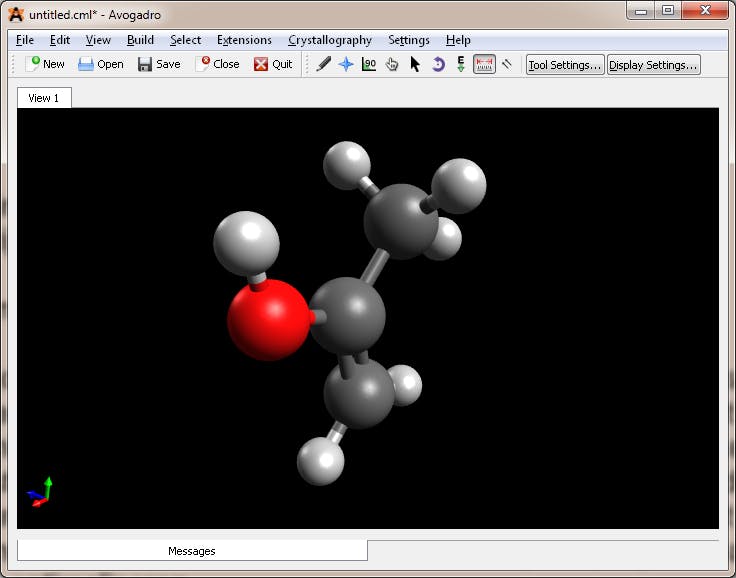736x578 pixels.
Task: Expand the Select menu
Action: pyautogui.click(x=185, y=40)
